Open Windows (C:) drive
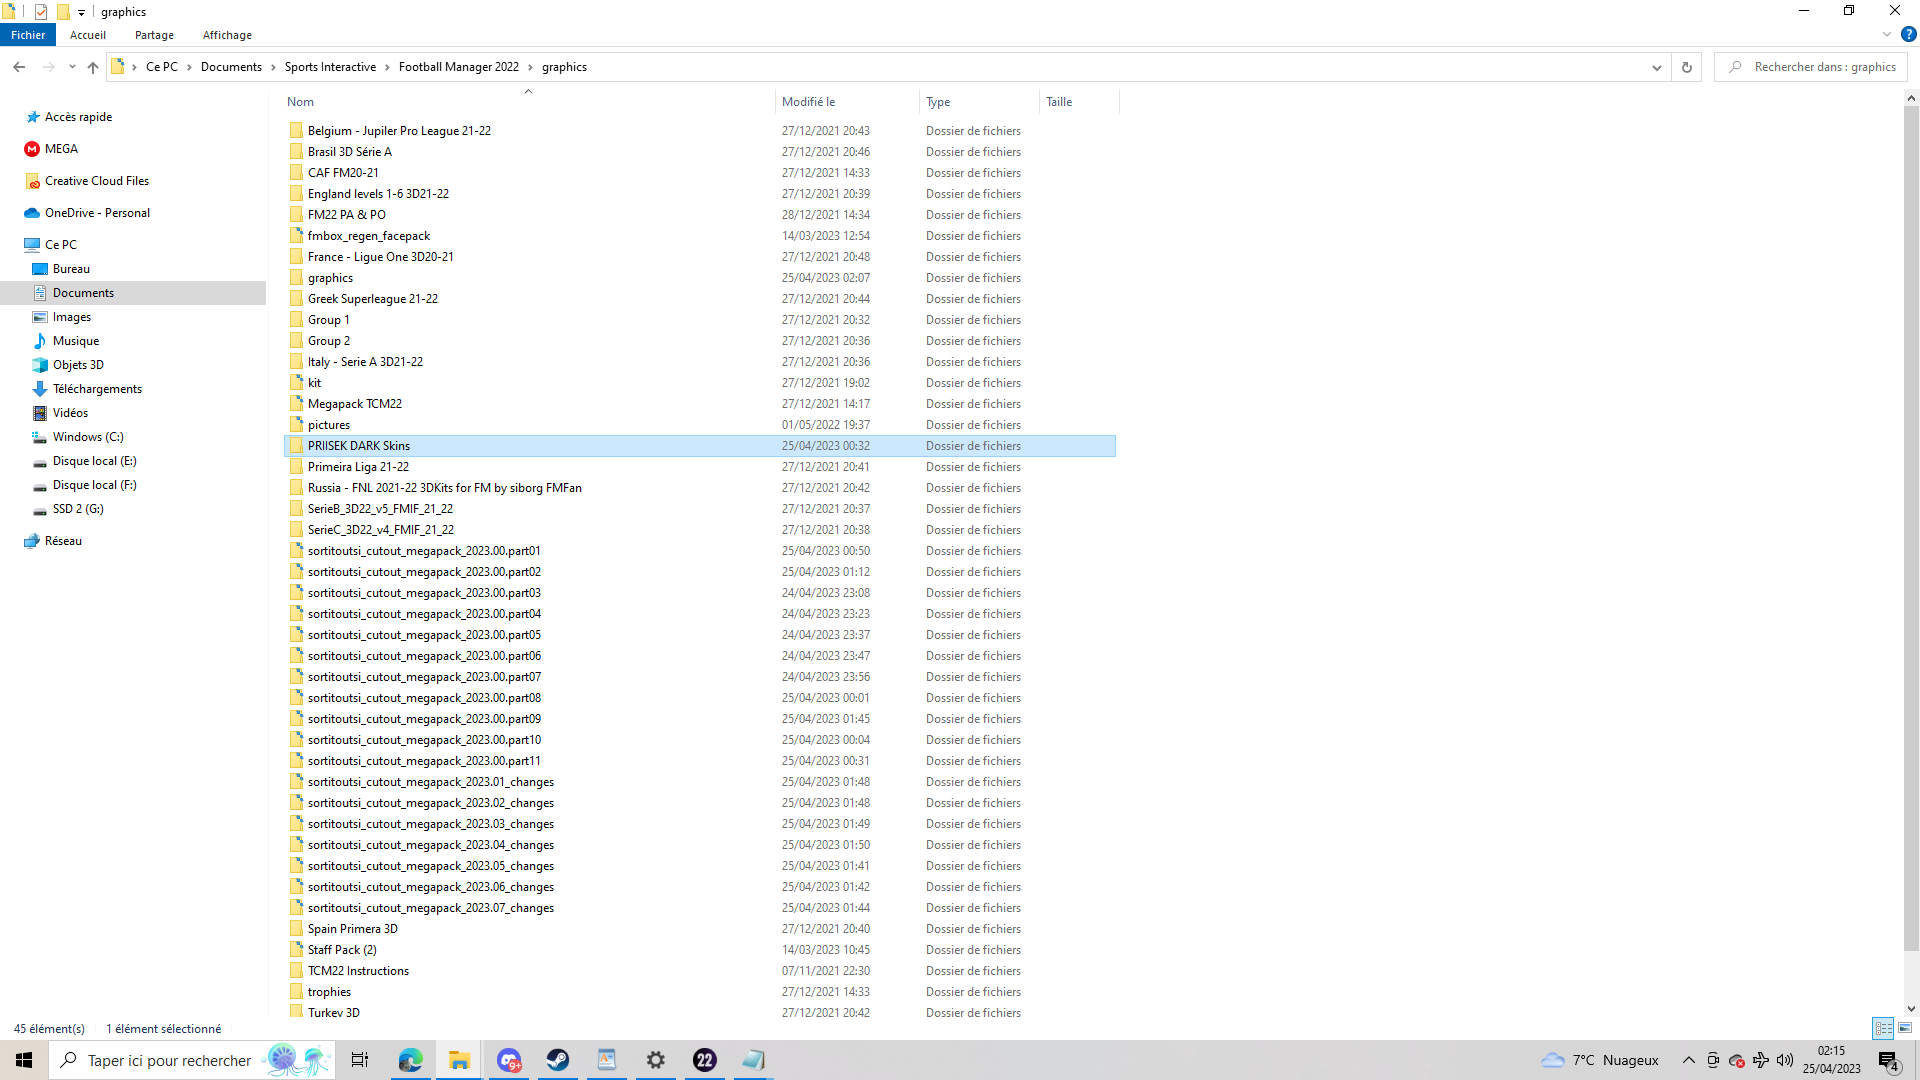 88,437
